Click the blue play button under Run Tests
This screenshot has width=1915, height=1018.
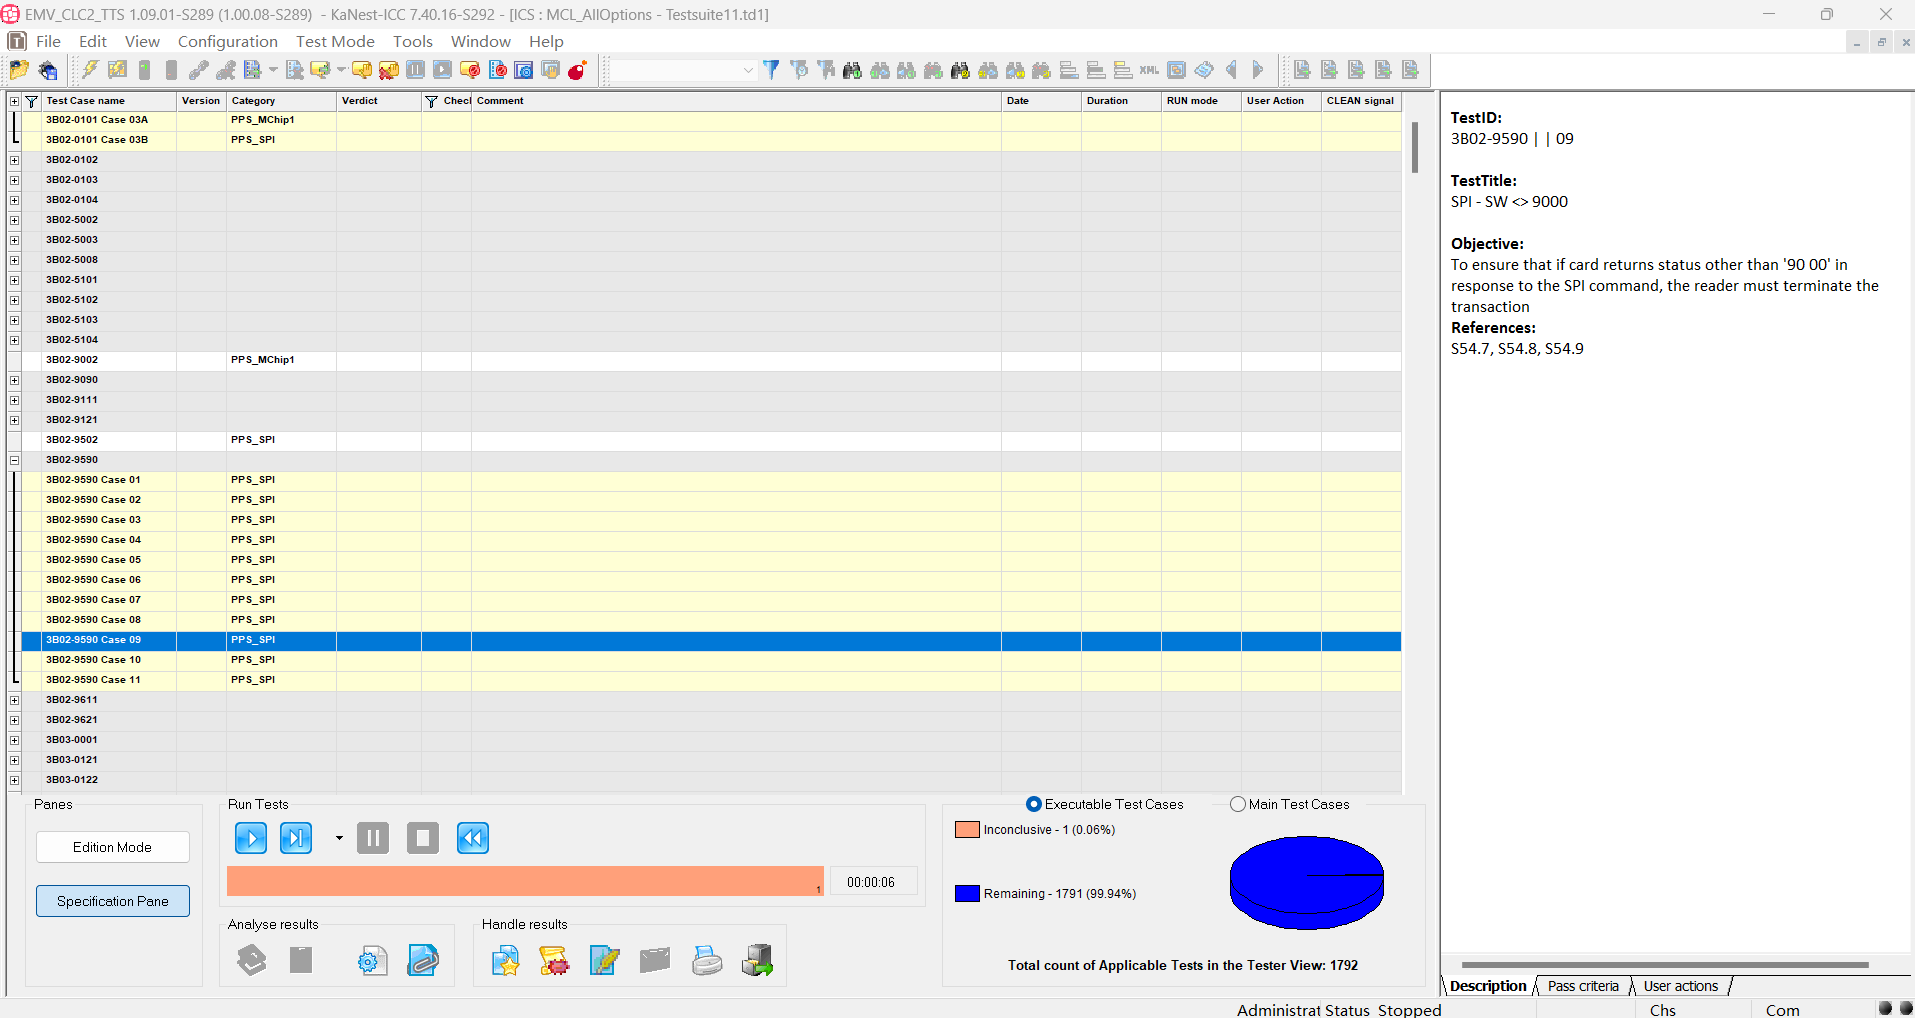pos(251,838)
